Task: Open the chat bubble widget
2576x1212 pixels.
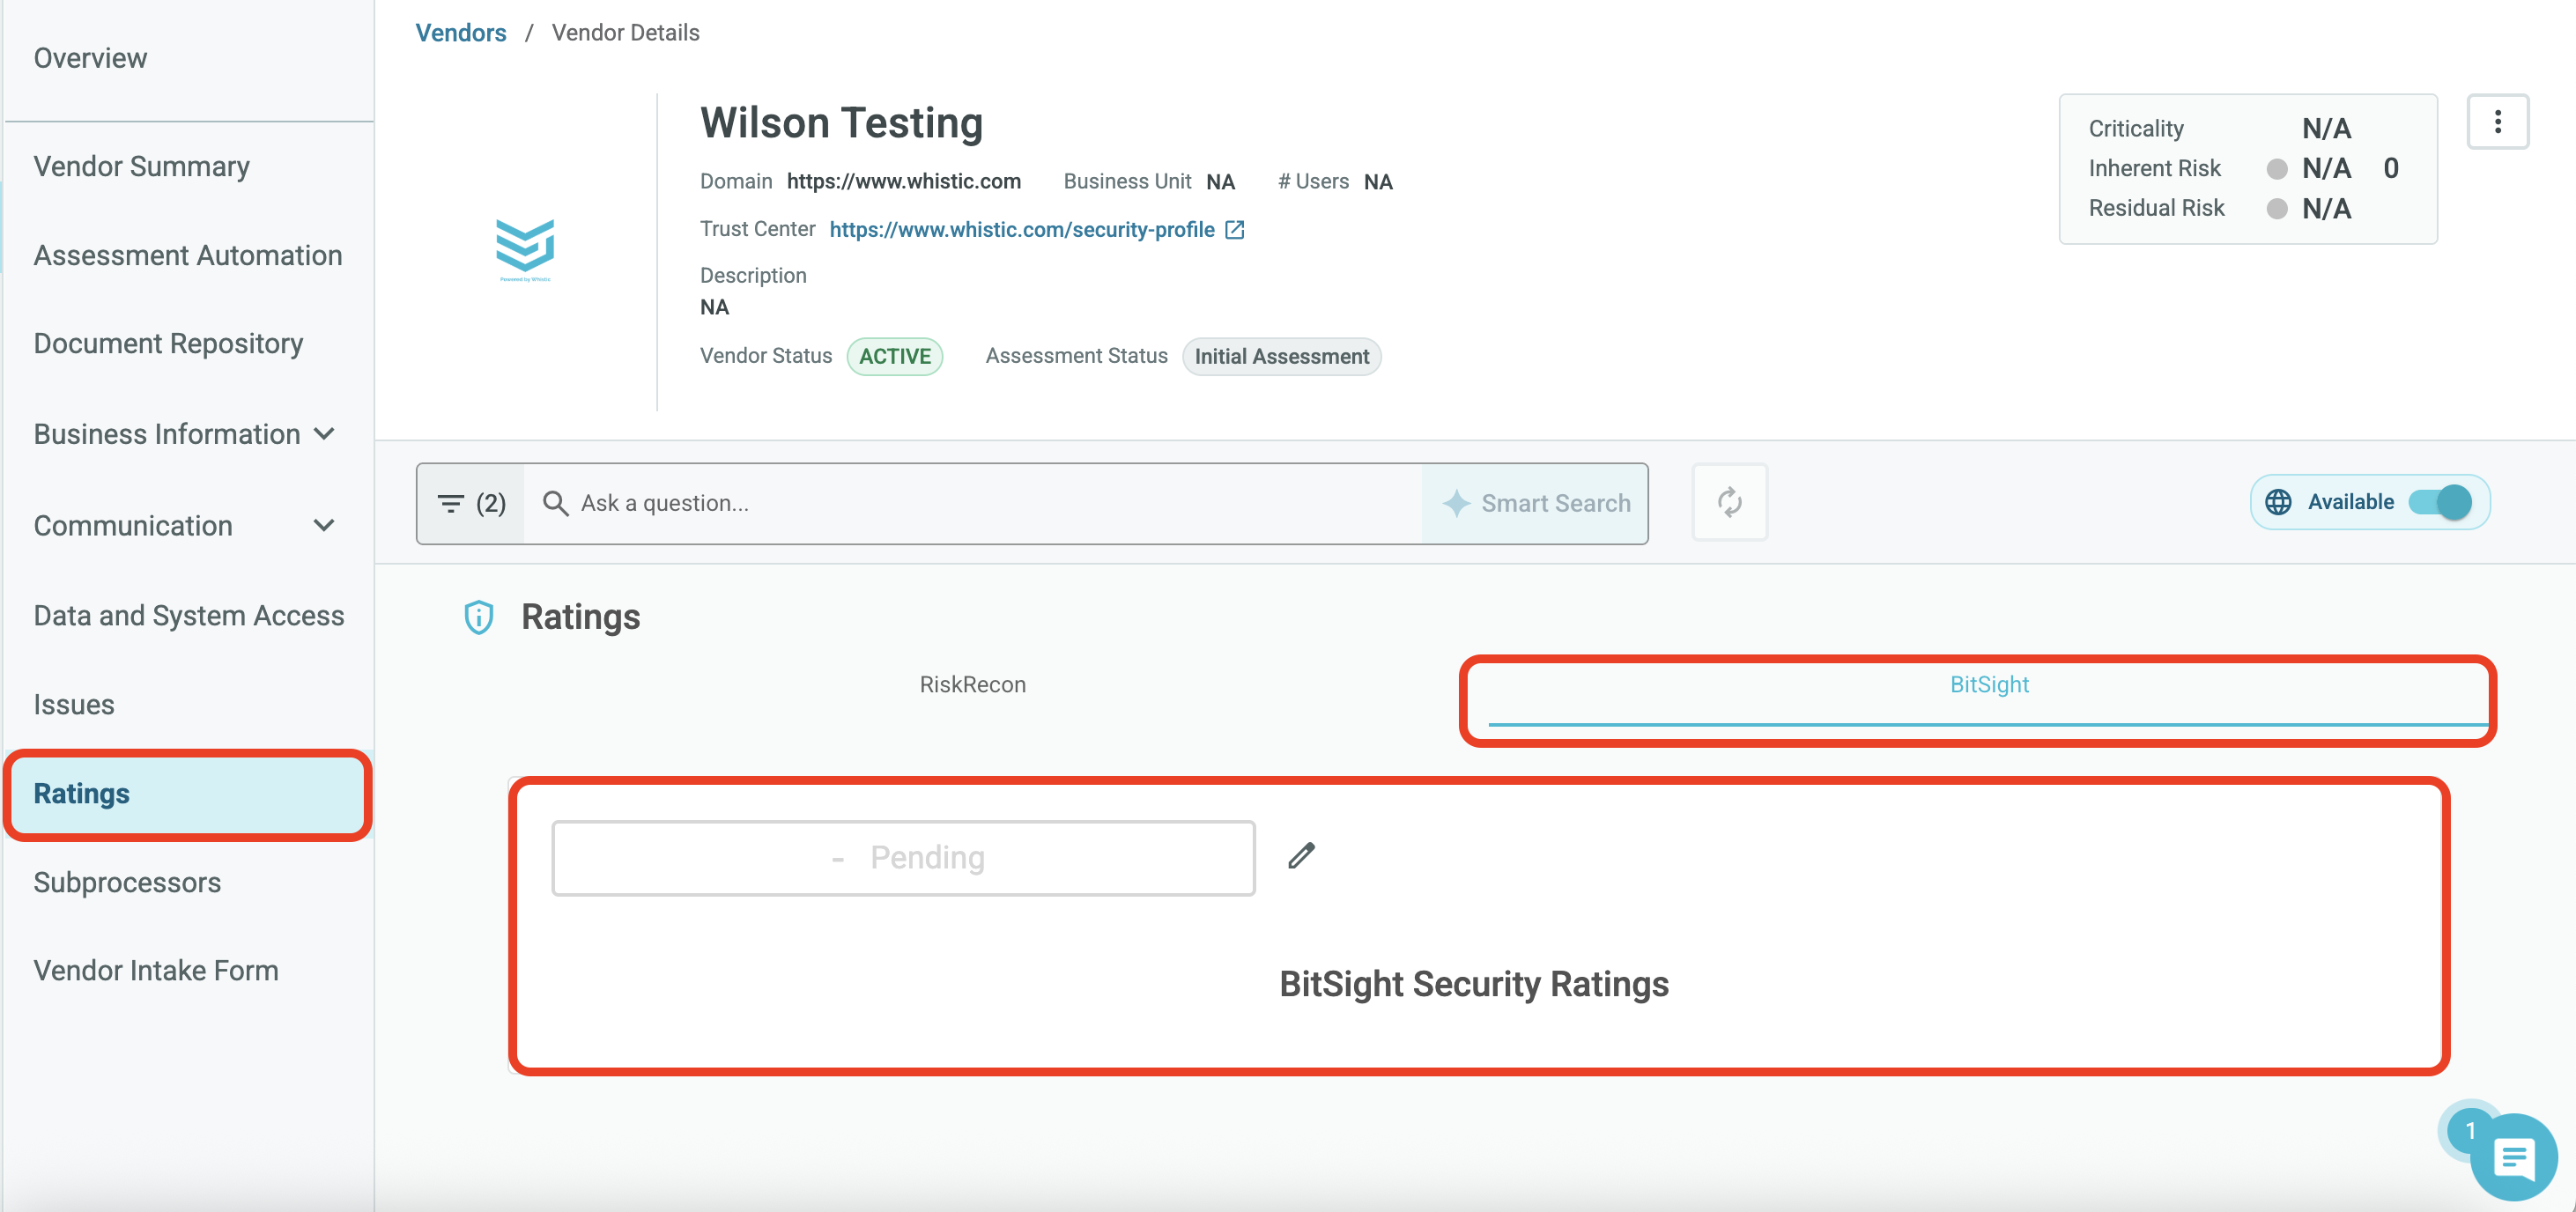Action: (2513, 1157)
